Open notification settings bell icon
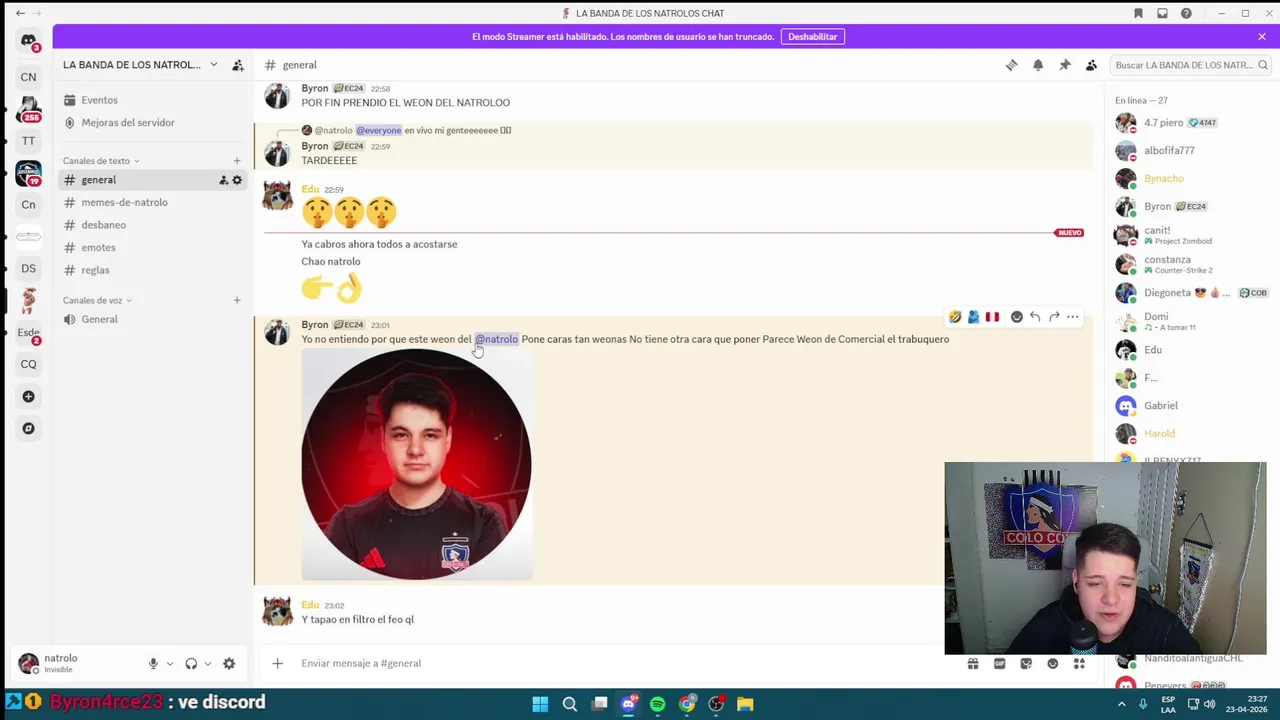The height and width of the screenshot is (720, 1280). tap(1038, 65)
